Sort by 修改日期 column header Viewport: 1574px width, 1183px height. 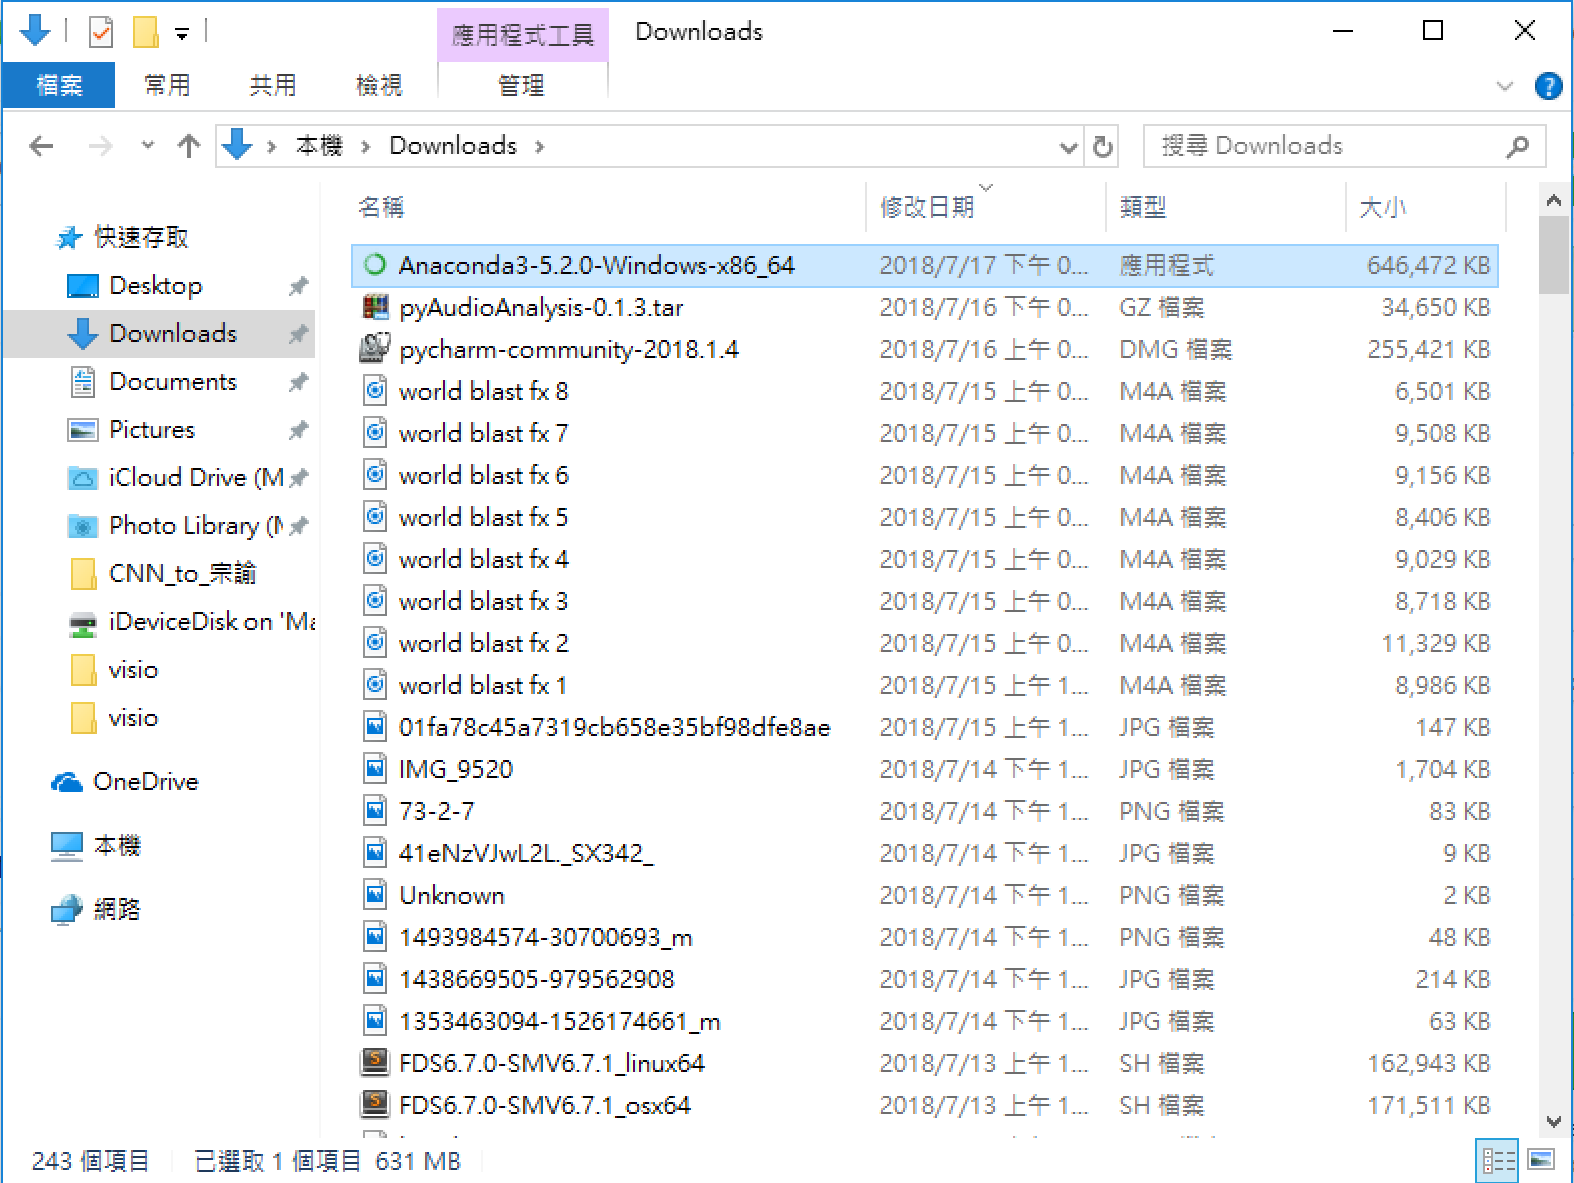(926, 208)
